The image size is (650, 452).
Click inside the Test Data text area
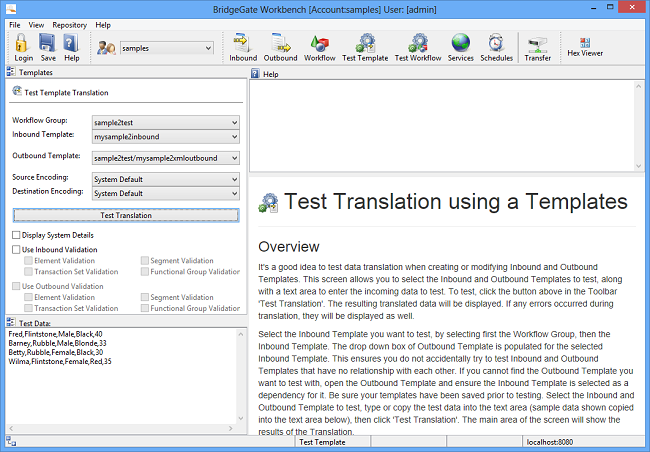(121, 375)
